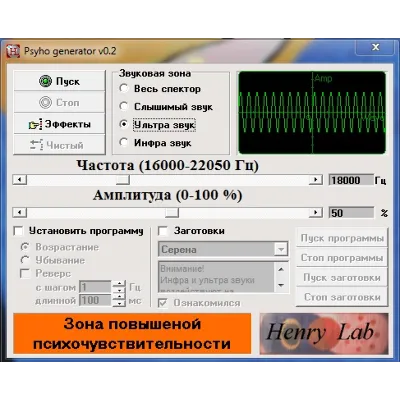400x400 pixels.
Task: Select the Инфра звук radio option
Action: 155,143
